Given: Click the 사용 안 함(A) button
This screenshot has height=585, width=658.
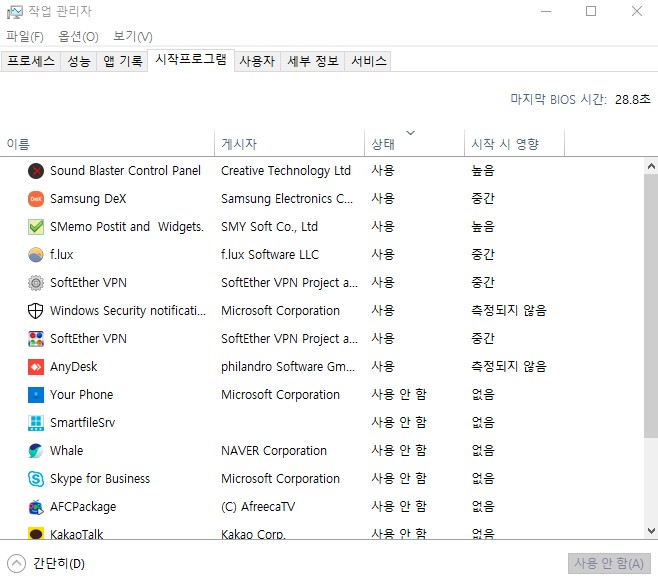Looking at the screenshot, I should [609, 564].
